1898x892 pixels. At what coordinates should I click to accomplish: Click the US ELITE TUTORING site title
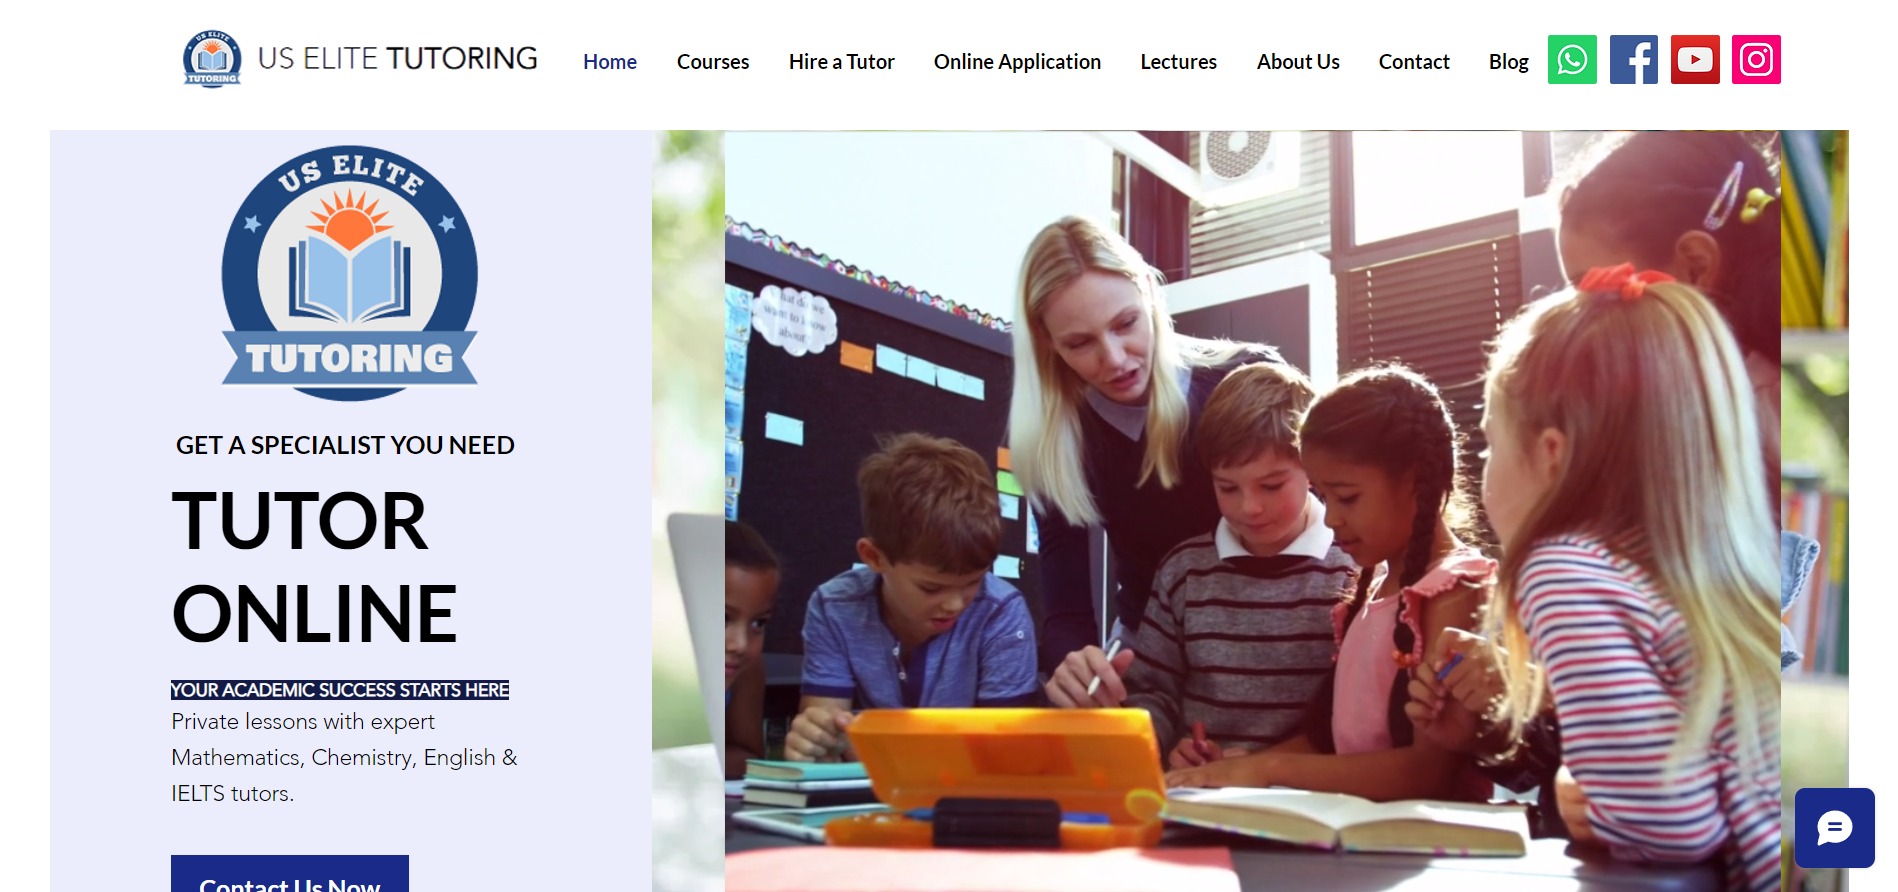tap(397, 59)
